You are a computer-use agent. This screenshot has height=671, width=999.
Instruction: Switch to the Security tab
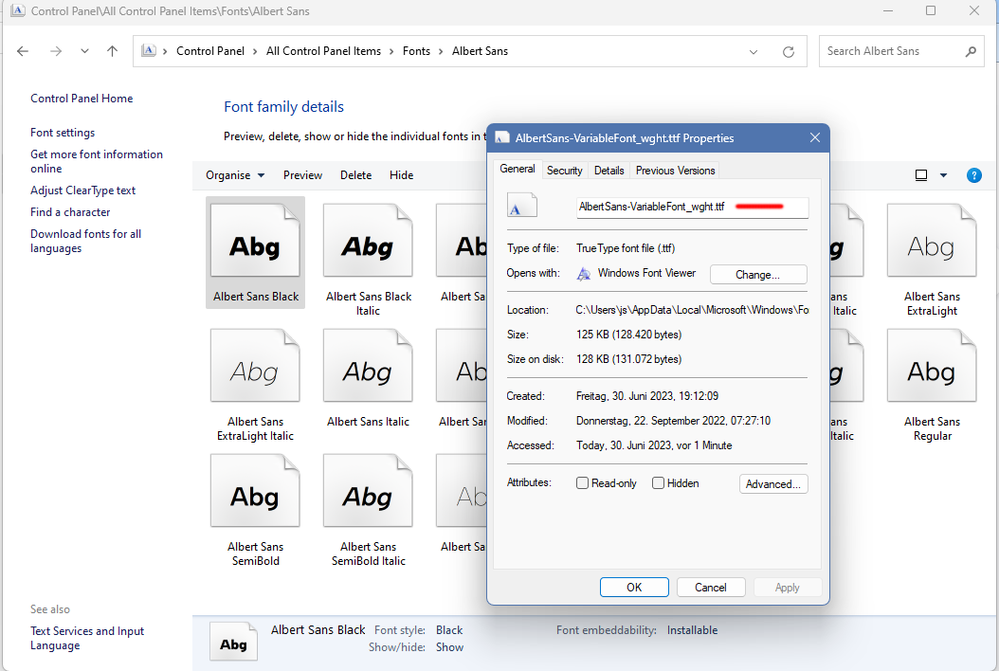(x=564, y=170)
